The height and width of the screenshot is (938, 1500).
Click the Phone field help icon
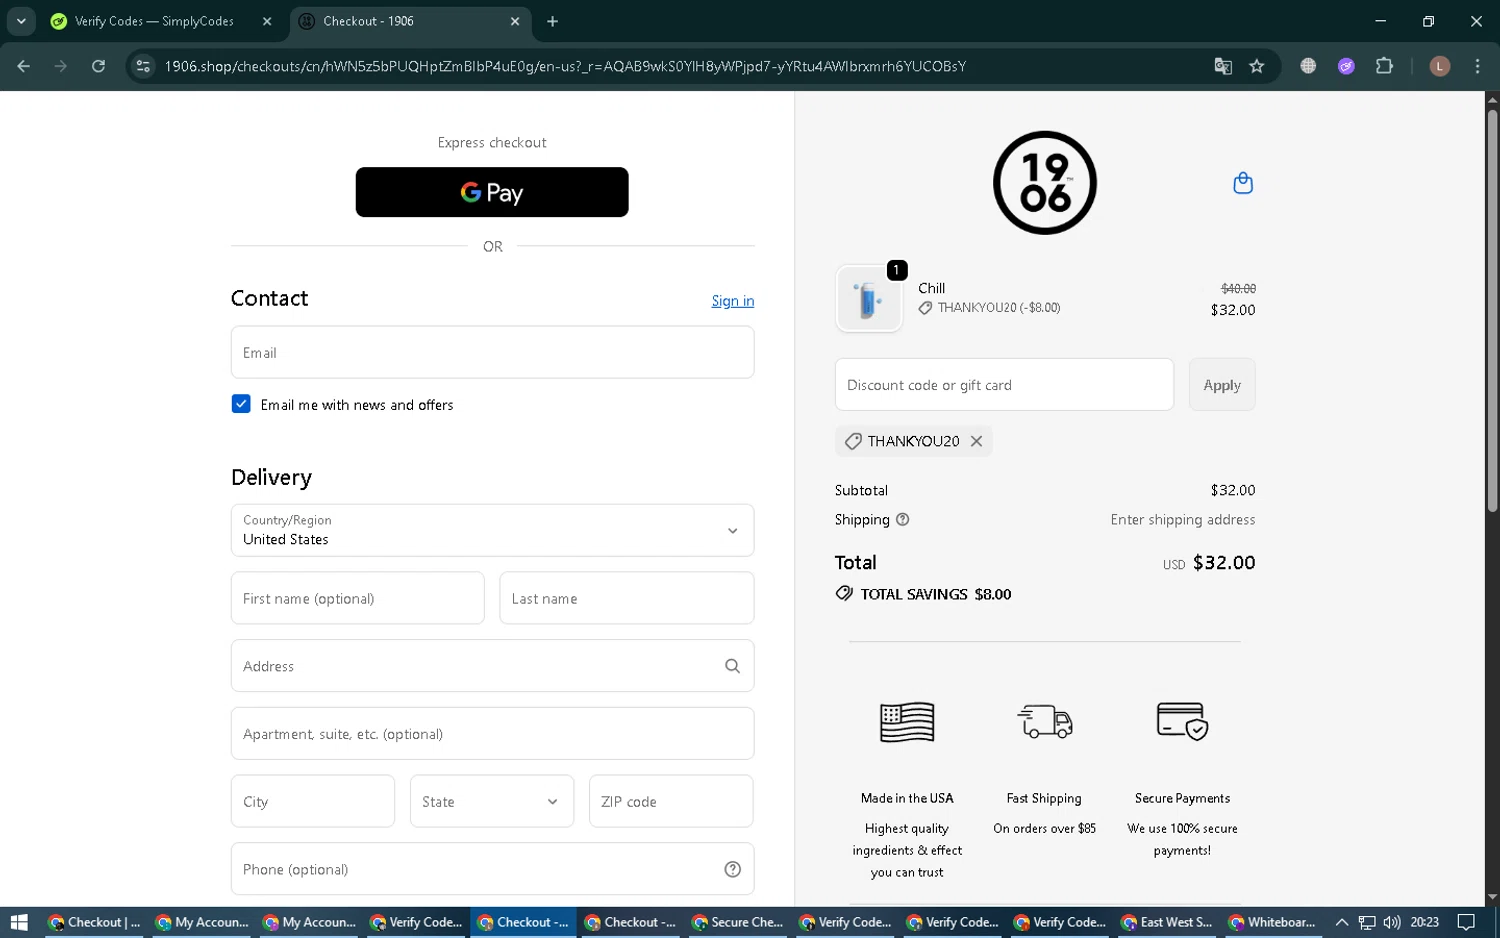(732, 869)
